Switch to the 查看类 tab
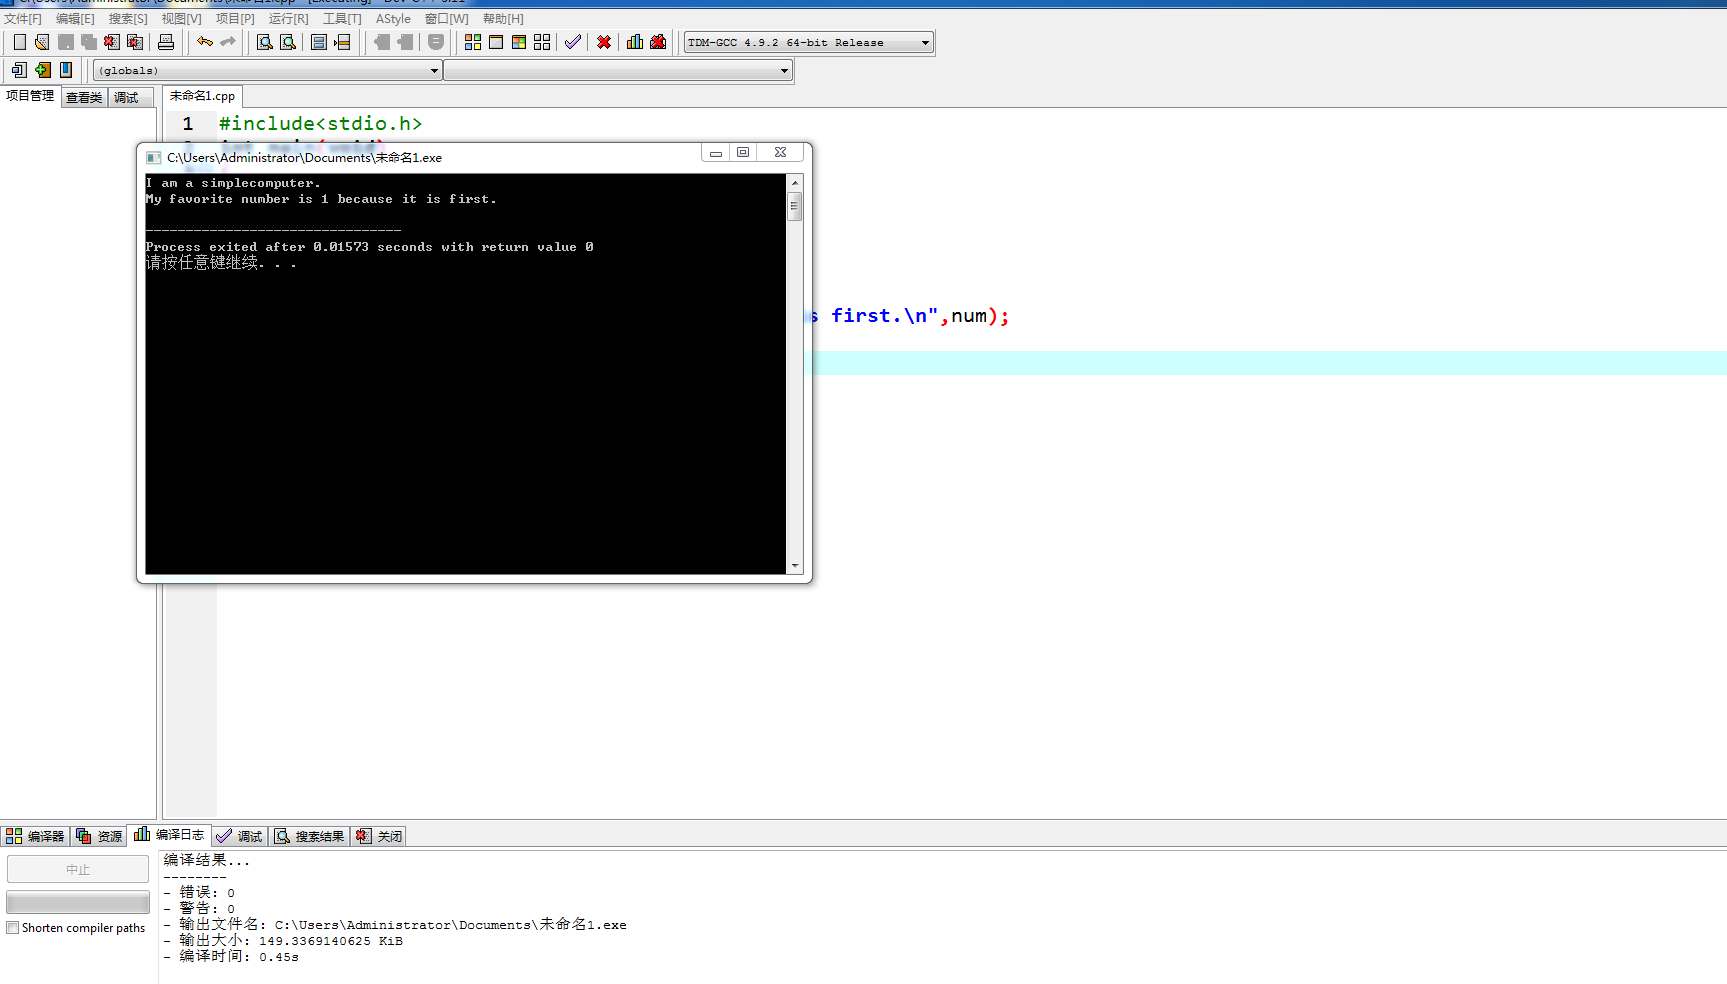1727x984 pixels. pos(84,97)
